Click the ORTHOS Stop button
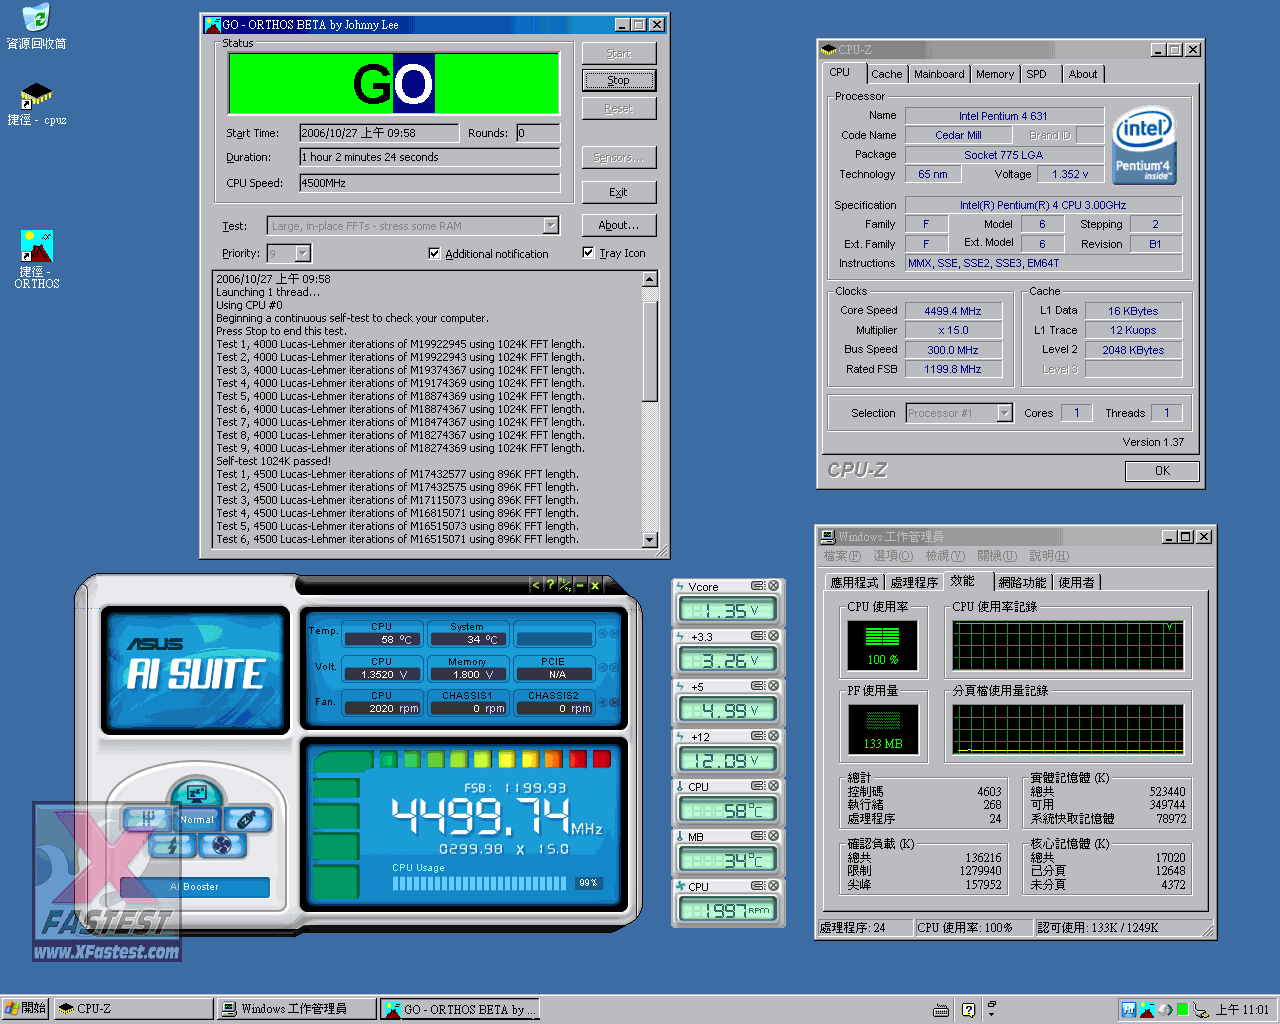Viewport: 1280px width, 1024px height. [619, 80]
